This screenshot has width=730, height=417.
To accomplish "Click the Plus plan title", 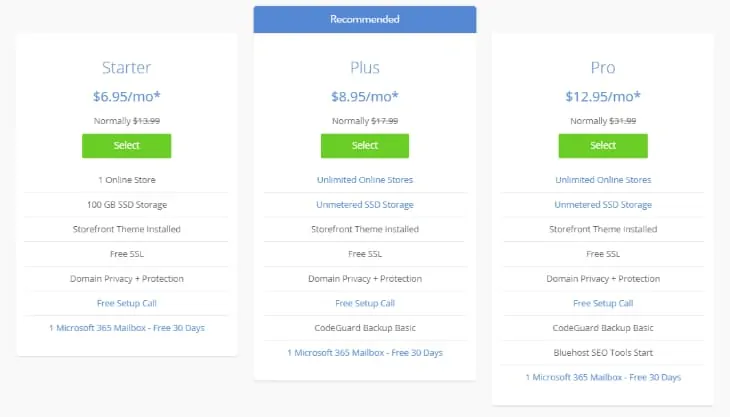I will click(365, 68).
